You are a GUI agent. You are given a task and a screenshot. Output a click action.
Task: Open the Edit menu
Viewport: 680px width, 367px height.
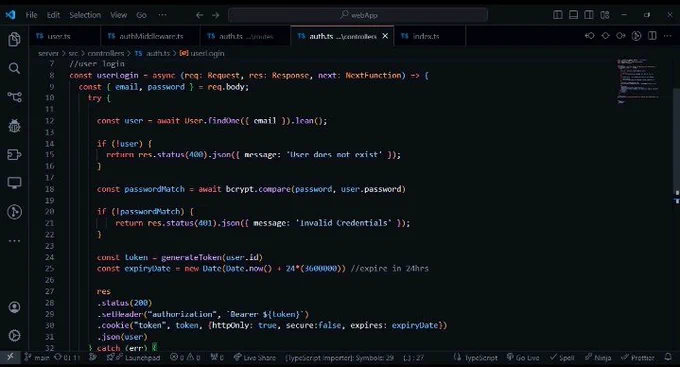53,15
